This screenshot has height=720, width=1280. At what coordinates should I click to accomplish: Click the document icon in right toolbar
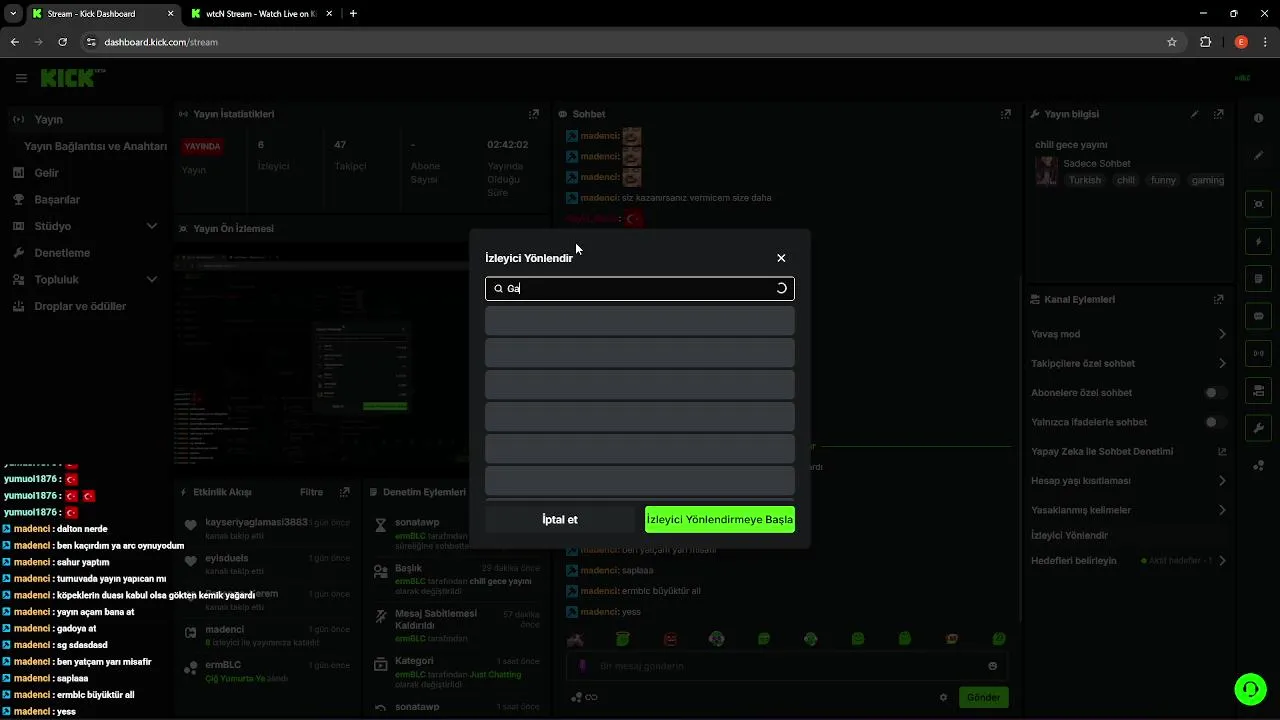1258,278
